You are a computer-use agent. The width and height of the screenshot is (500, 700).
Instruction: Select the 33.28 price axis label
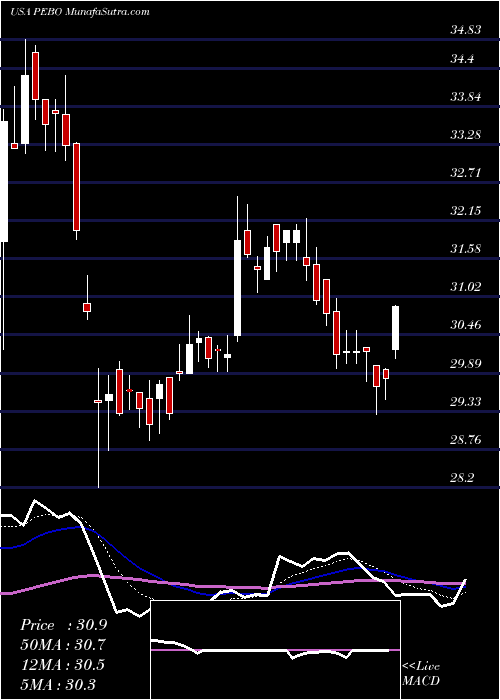click(466, 134)
